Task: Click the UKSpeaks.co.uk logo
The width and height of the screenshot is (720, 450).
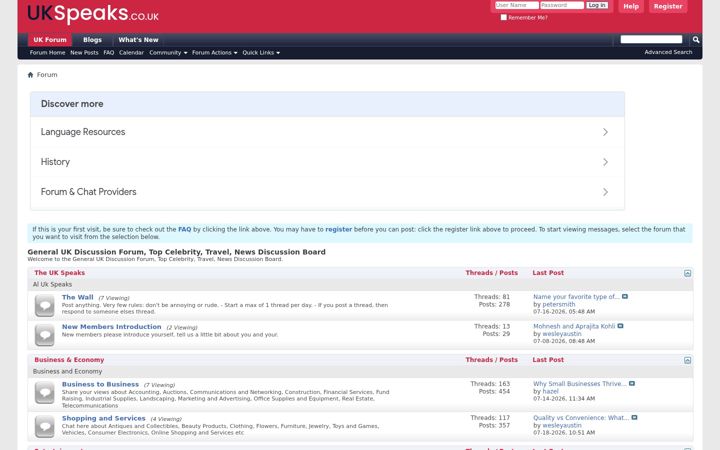Action: point(93,14)
